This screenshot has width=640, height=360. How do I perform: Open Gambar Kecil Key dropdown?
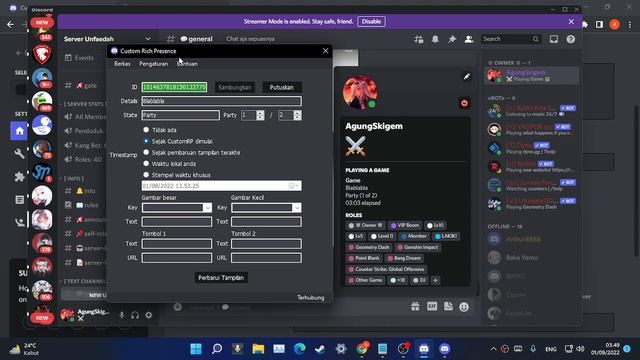(x=297, y=208)
